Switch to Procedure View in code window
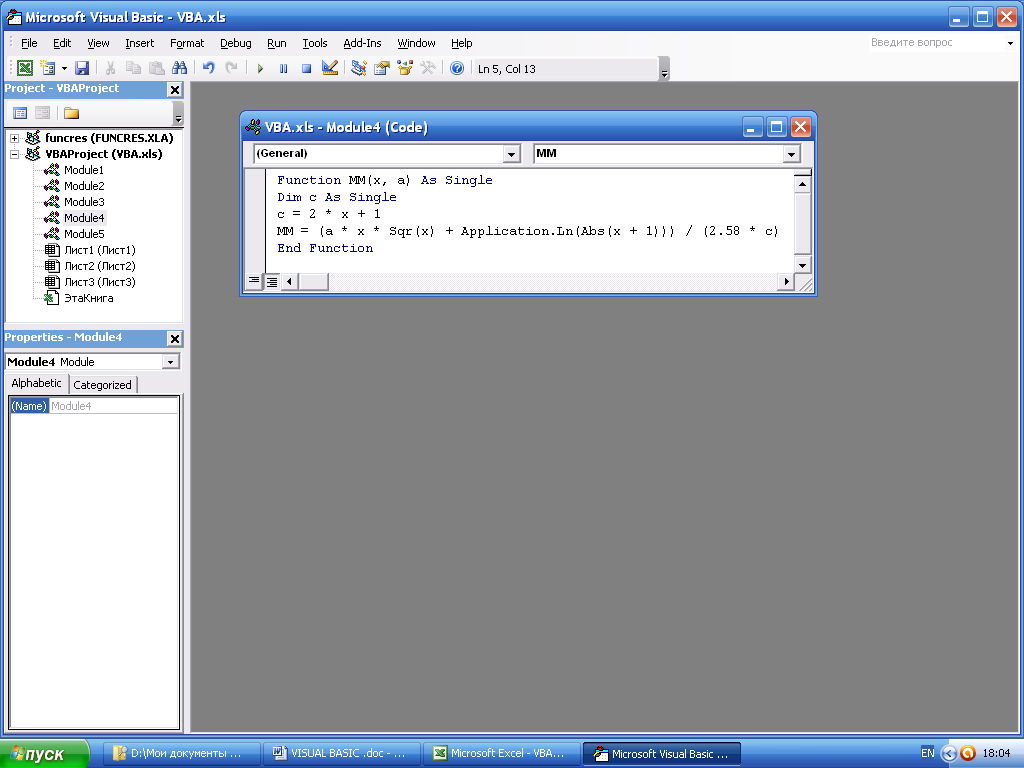 click(x=254, y=281)
